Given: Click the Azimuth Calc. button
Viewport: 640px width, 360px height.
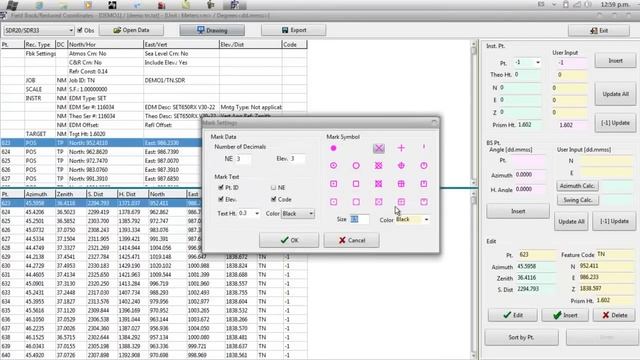Looking at the screenshot, I should 577,186.
